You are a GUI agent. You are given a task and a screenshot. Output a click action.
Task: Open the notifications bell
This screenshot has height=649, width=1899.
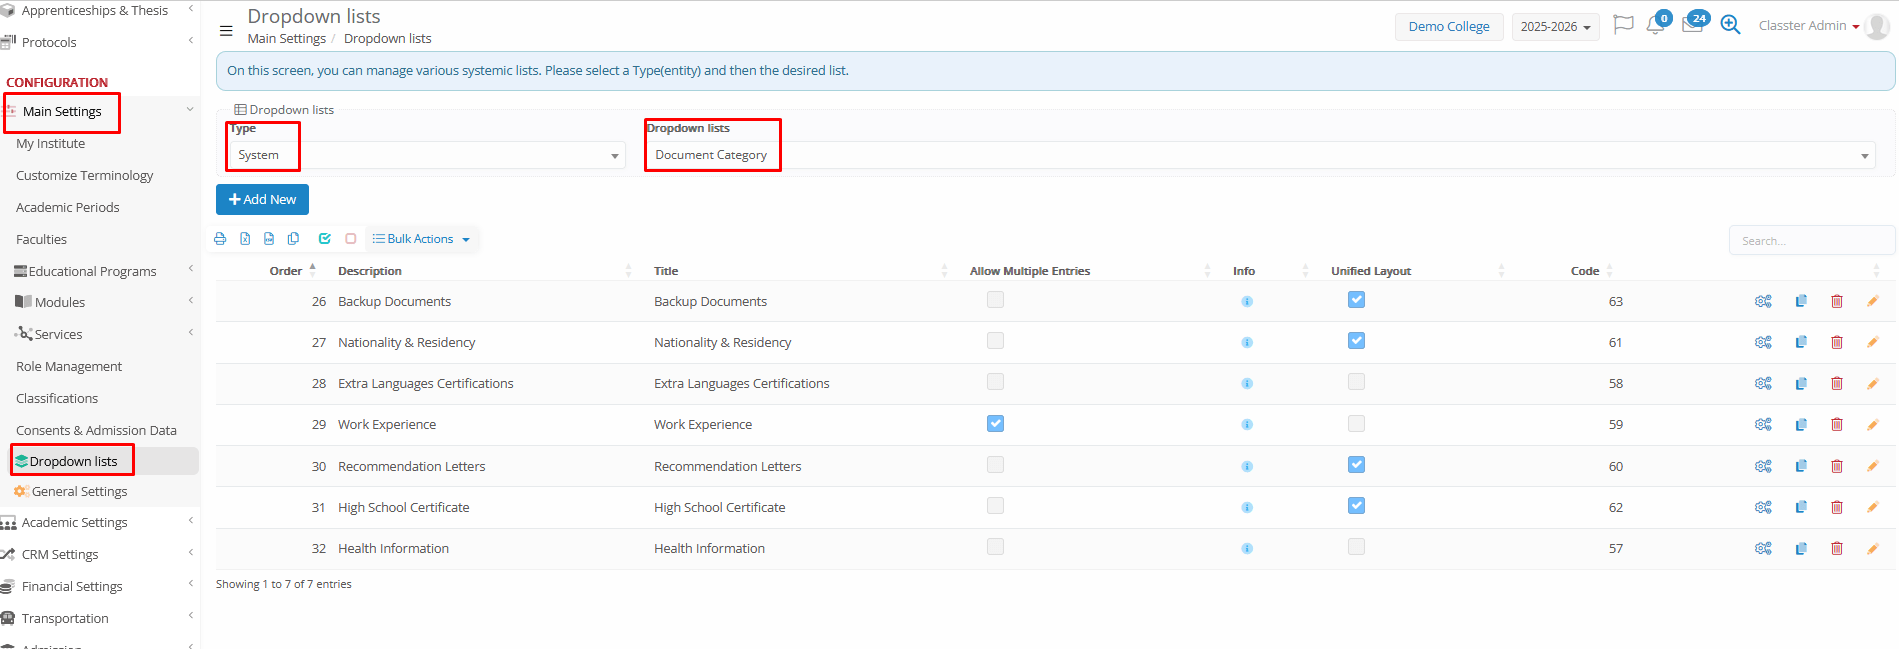pos(1655,26)
